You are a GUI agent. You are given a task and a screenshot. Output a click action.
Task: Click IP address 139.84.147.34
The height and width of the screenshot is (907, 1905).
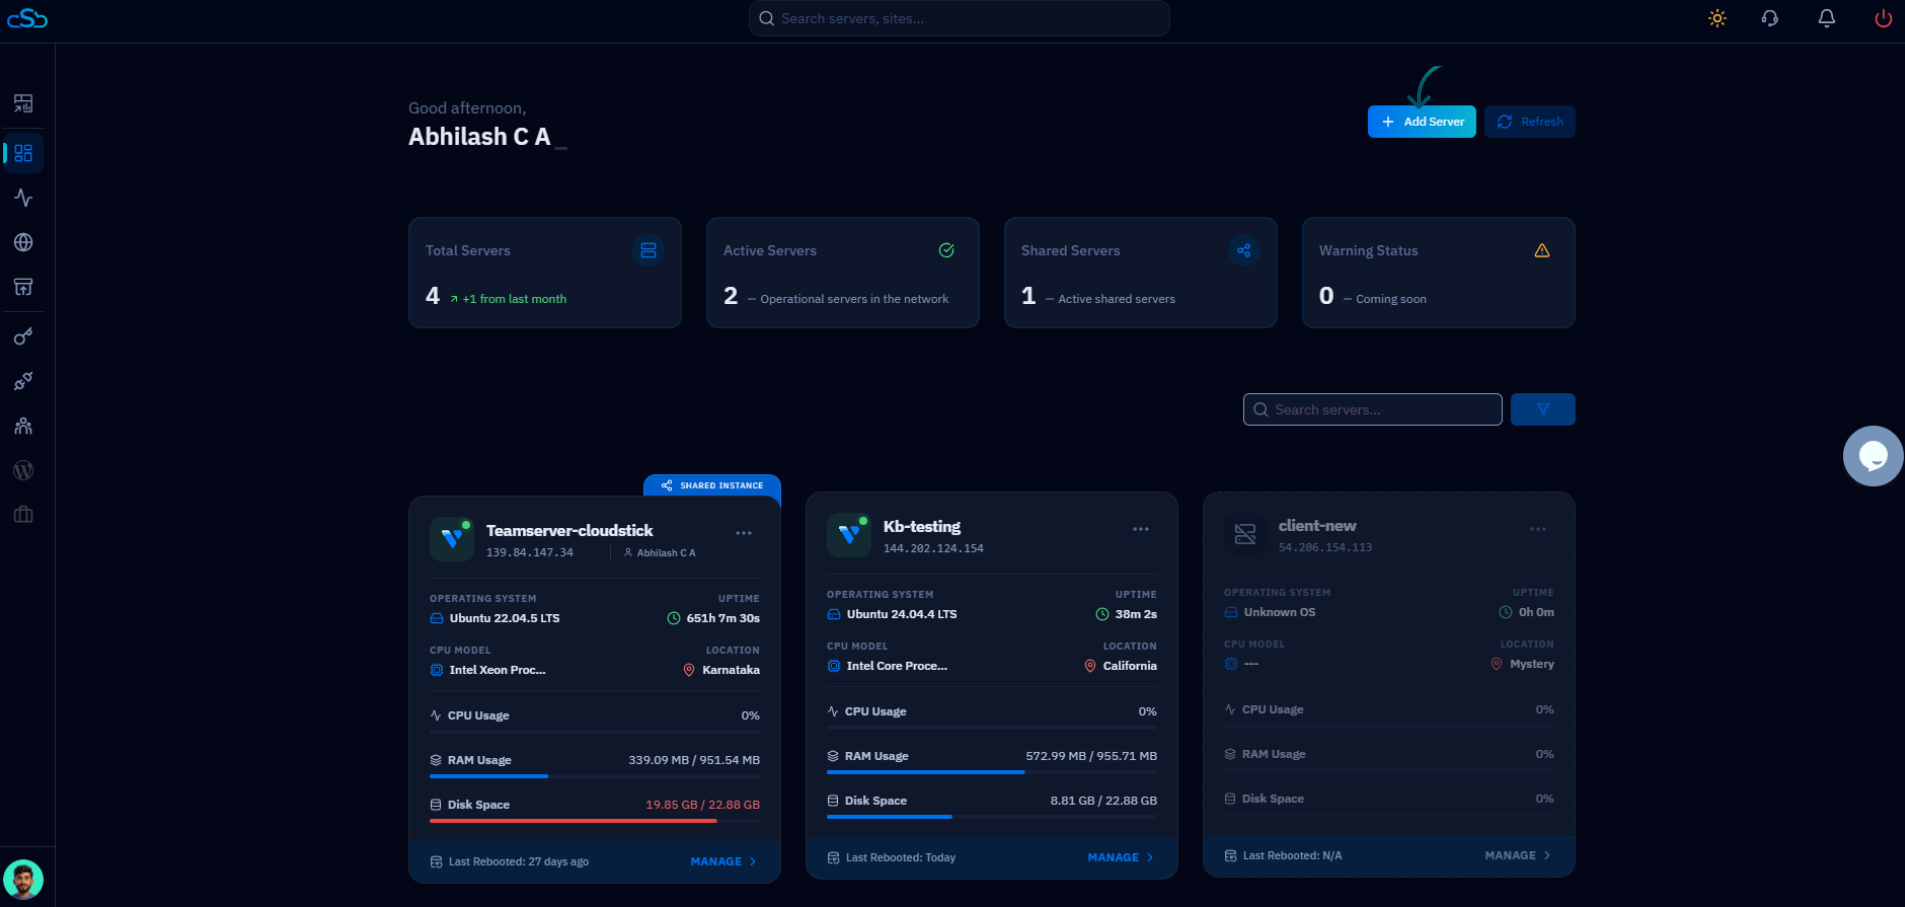[529, 552]
